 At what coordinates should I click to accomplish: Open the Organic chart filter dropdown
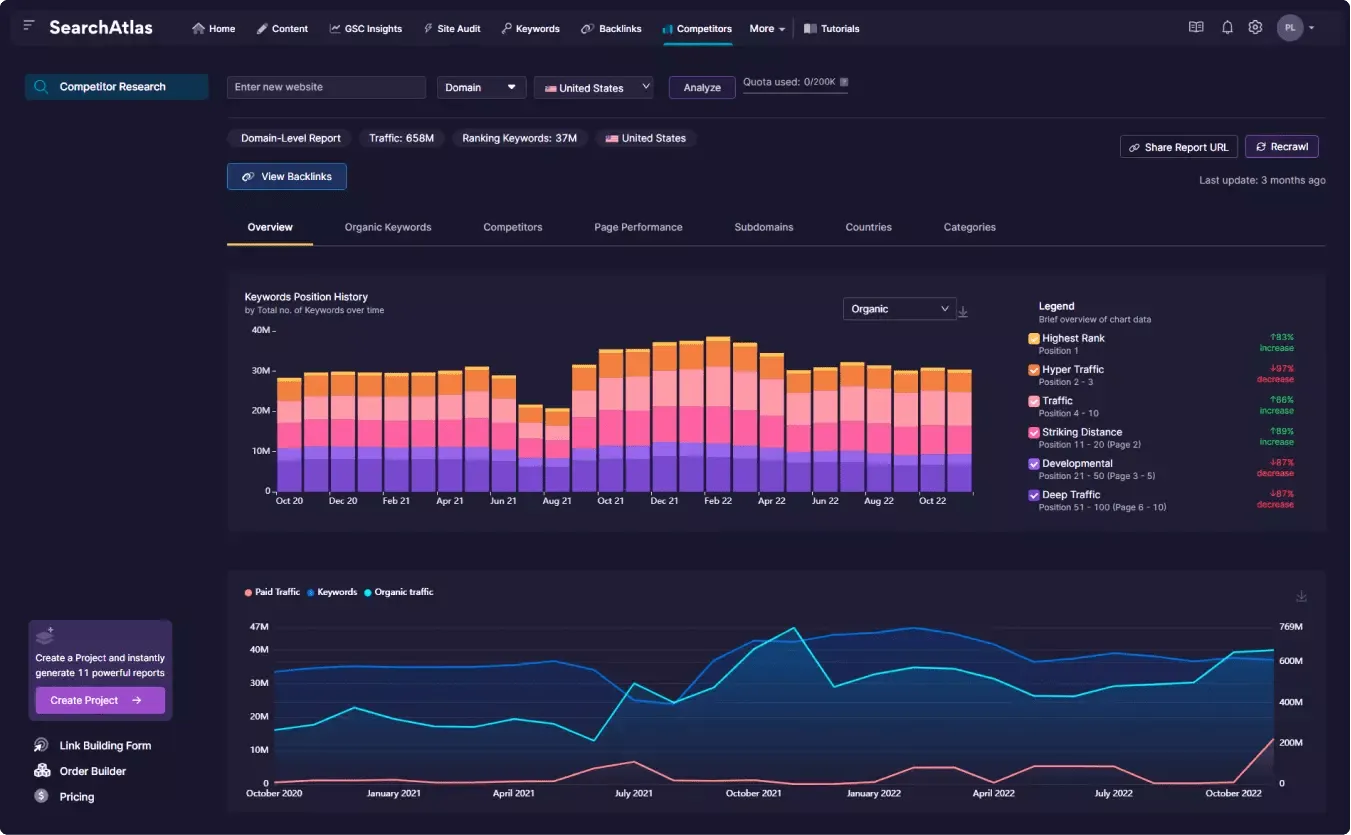coord(899,309)
